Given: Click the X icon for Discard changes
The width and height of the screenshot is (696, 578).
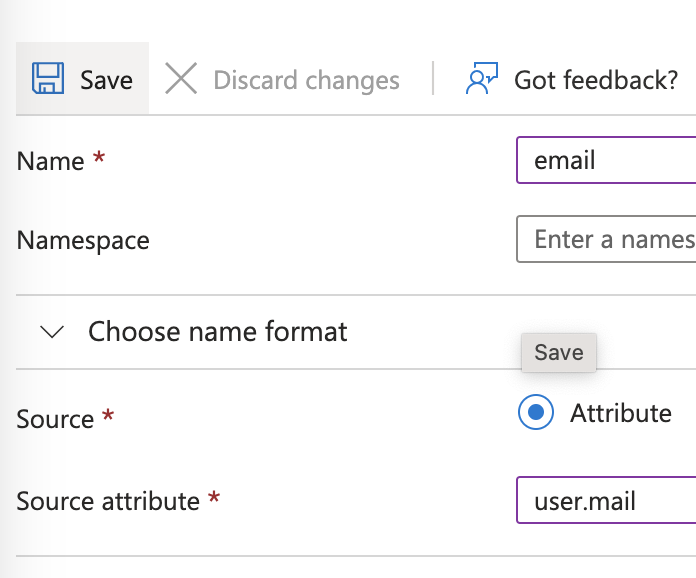Looking at the screenshot, I should [181, 78].
